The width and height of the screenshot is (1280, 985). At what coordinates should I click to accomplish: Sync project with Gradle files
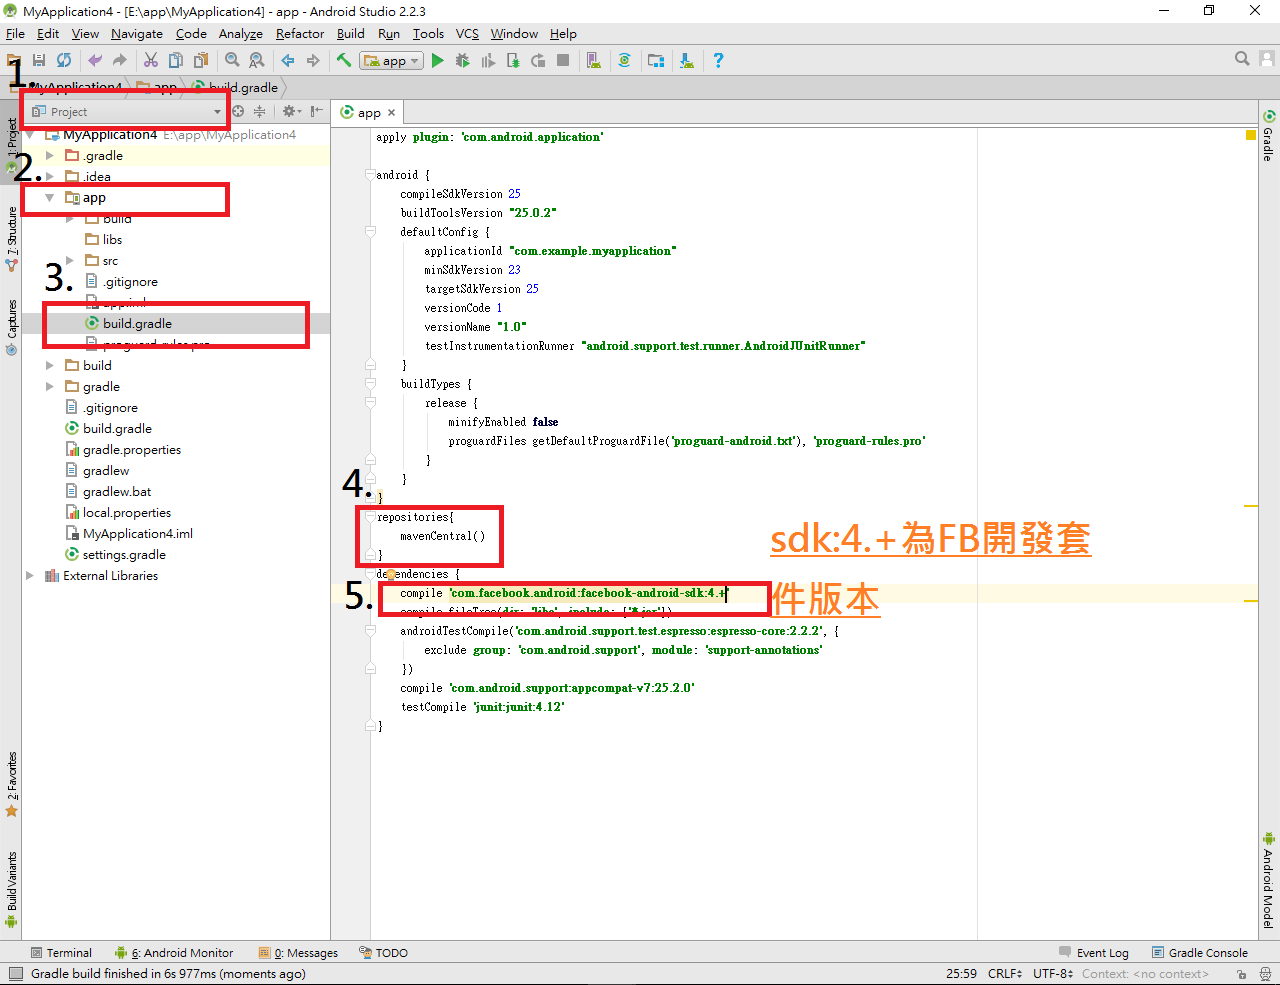point(625,60)
